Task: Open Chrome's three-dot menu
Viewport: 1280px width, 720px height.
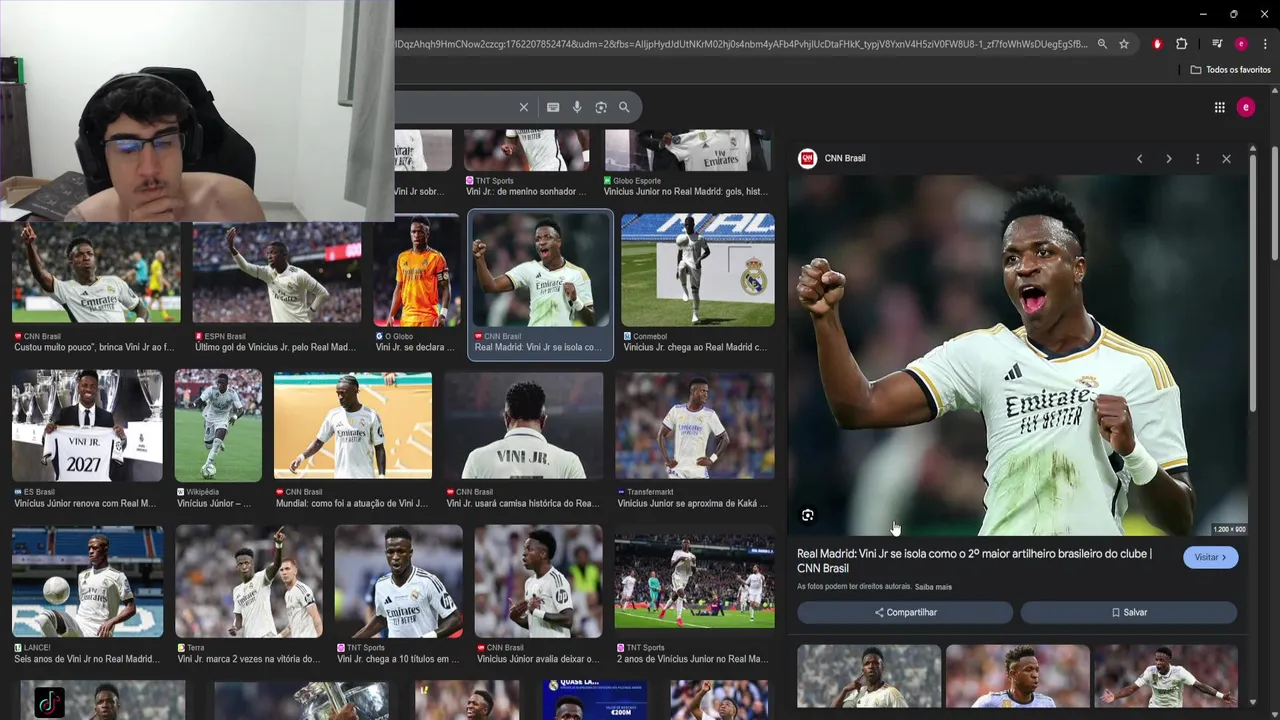Action: [1265, 44]
